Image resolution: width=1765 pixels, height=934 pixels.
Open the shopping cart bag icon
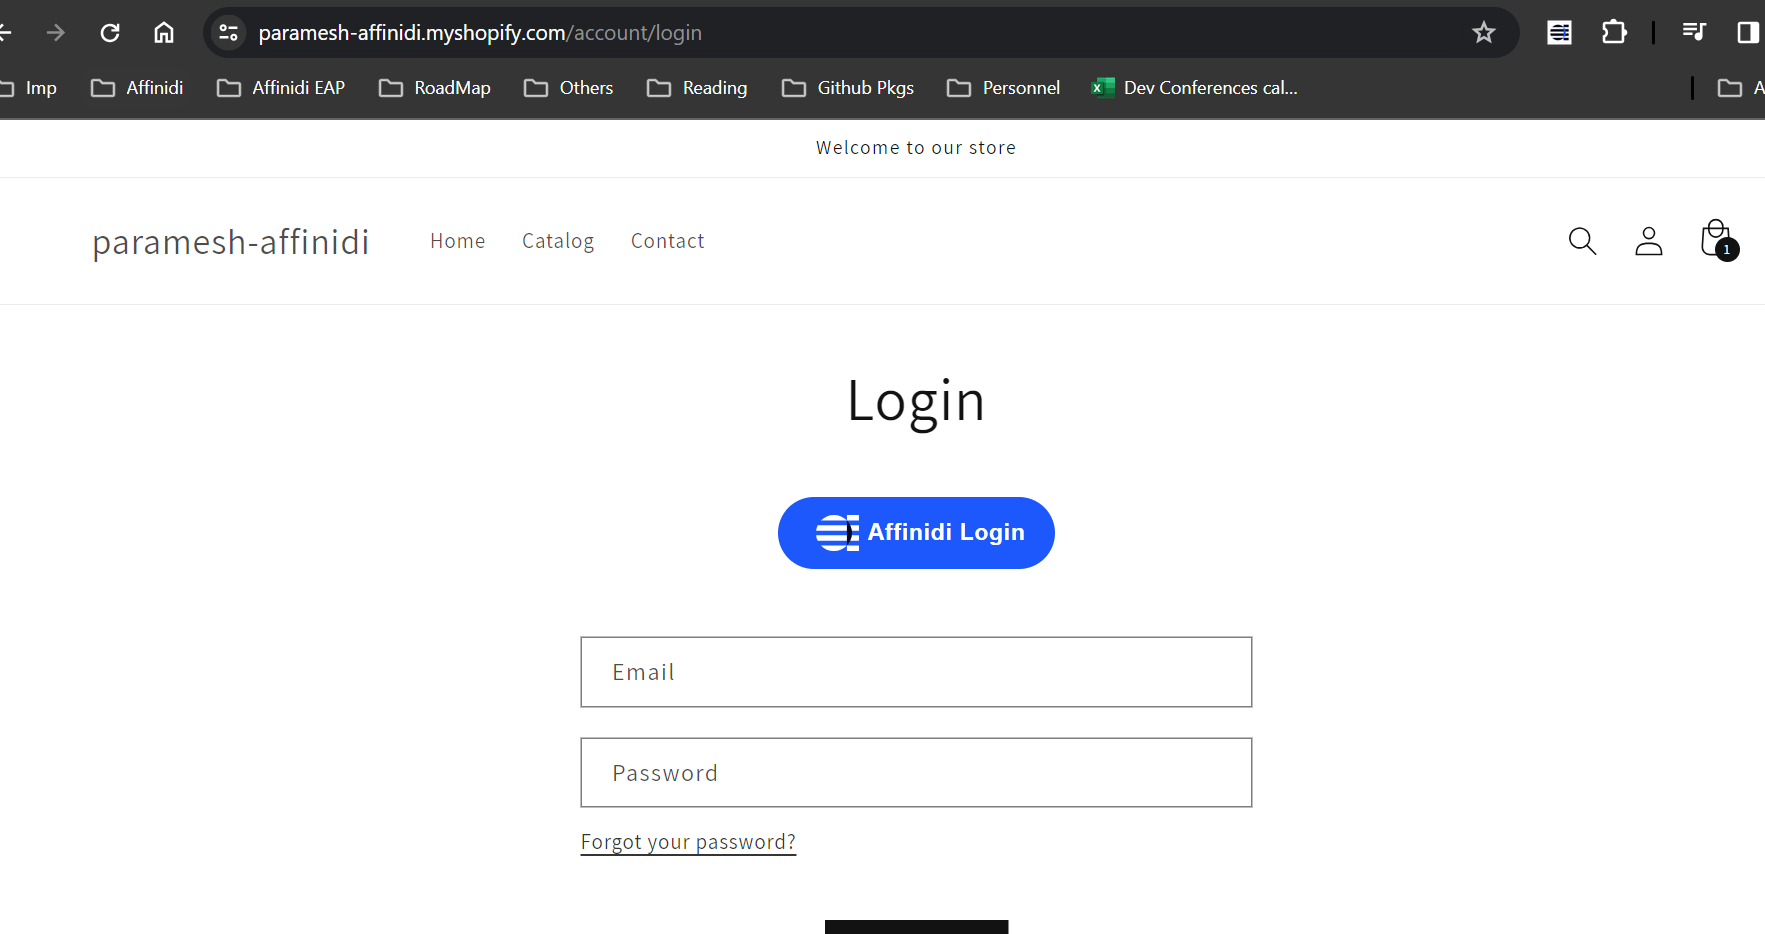click(x=1718, y=240)
